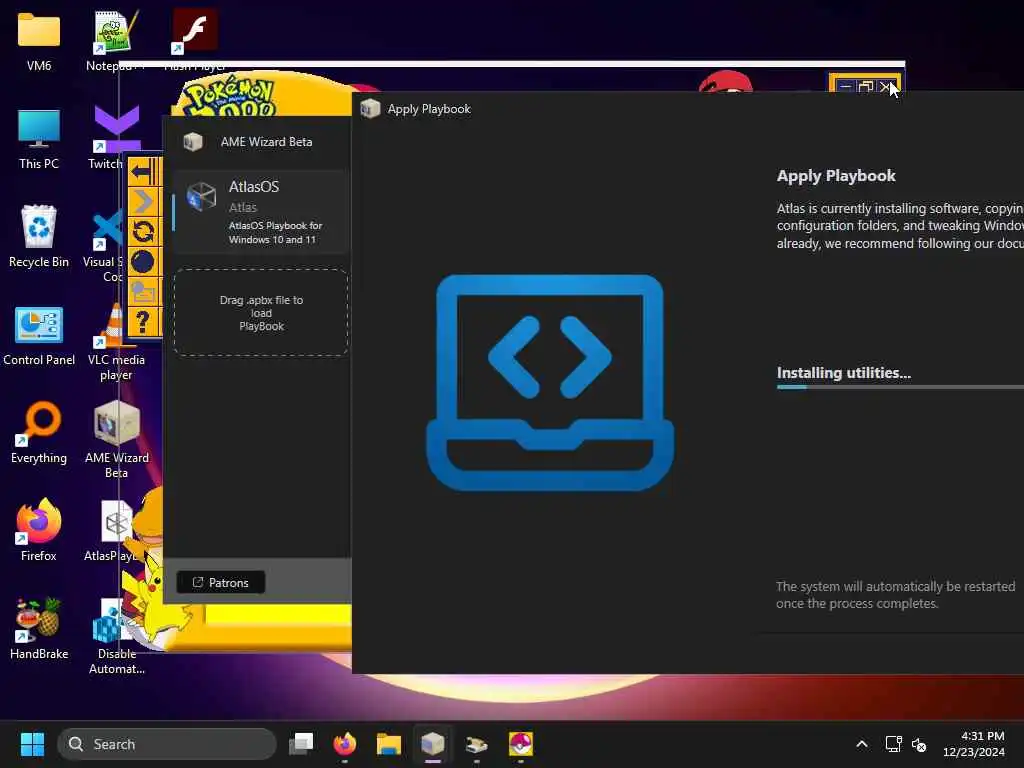Click the greyed forward chevron toolbar button

pos(142,202)
